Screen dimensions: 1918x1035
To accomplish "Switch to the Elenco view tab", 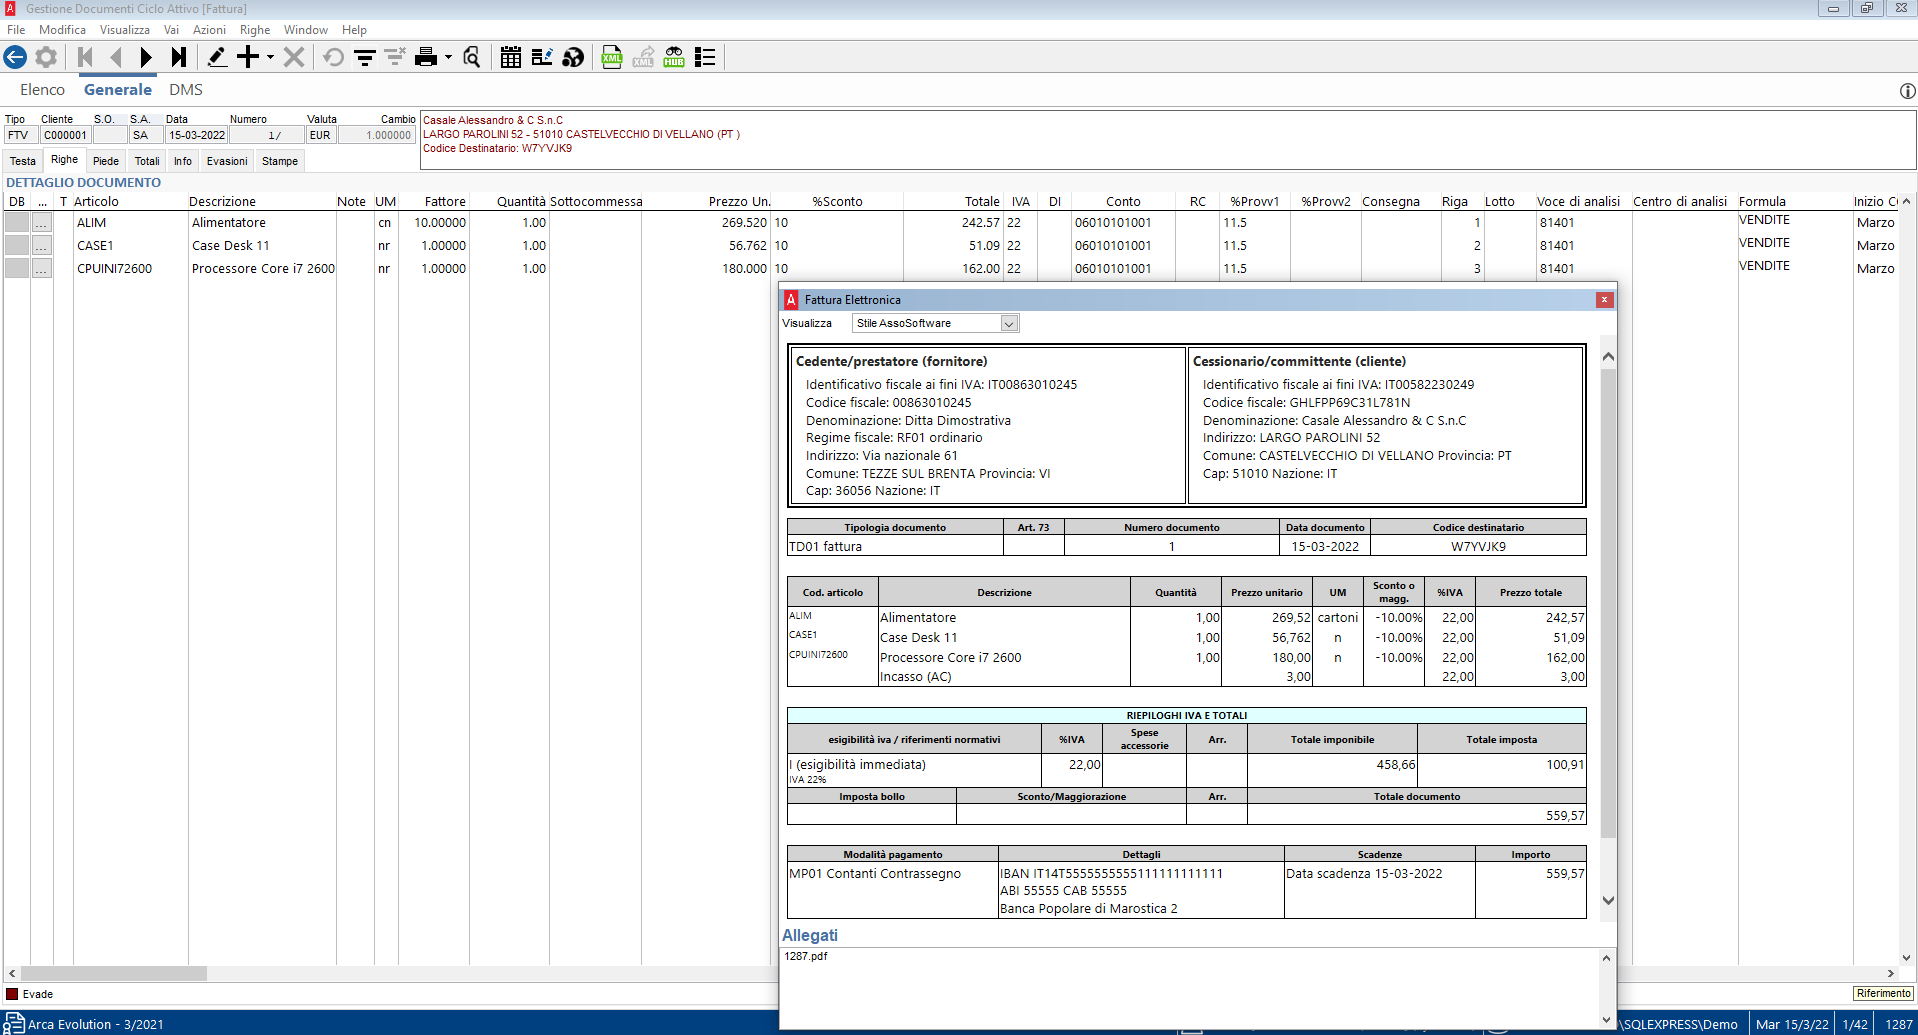I will point(43,90).
